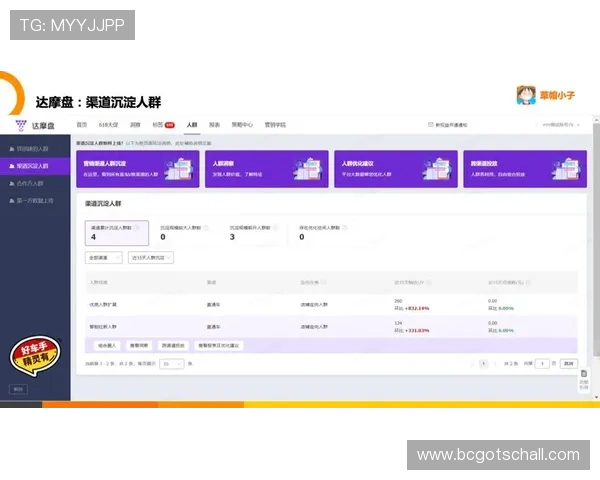Click help icon next to 存在优化空间人群数
This screenshot has width=600, height=480.
tap(345, 228)
